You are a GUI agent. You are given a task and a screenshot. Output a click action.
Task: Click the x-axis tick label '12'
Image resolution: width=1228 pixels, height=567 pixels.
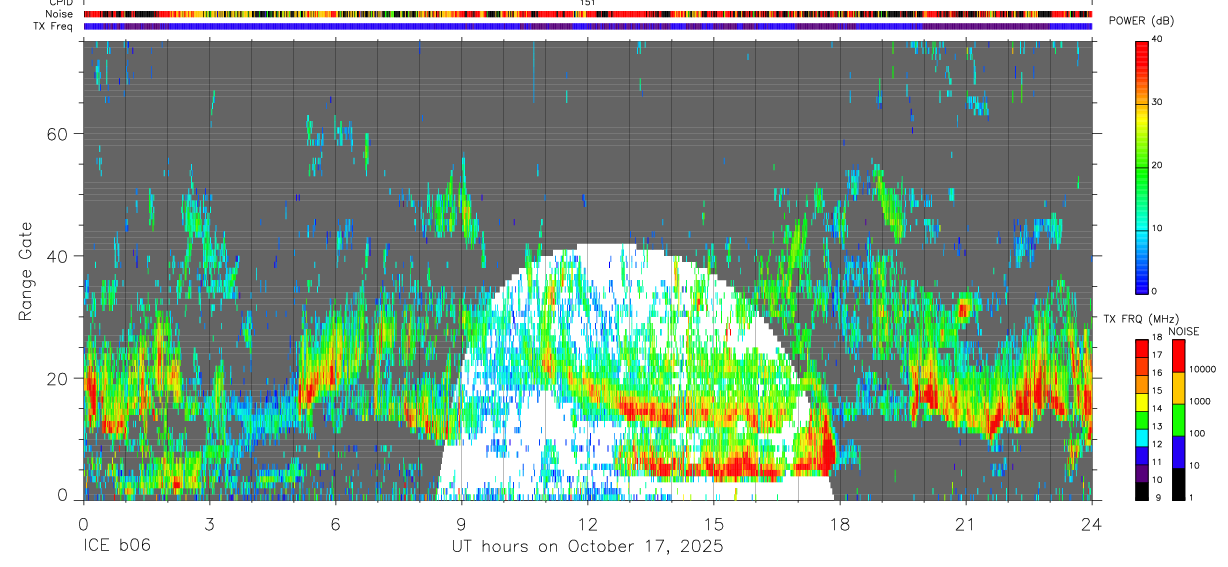[587, 523]
